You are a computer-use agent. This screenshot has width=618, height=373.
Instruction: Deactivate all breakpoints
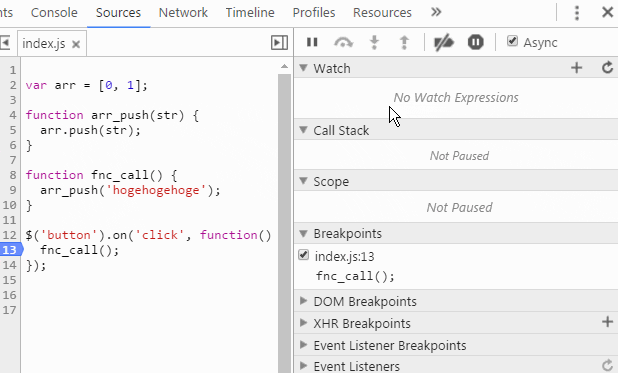pyautogui.click(x=444, y=42)
